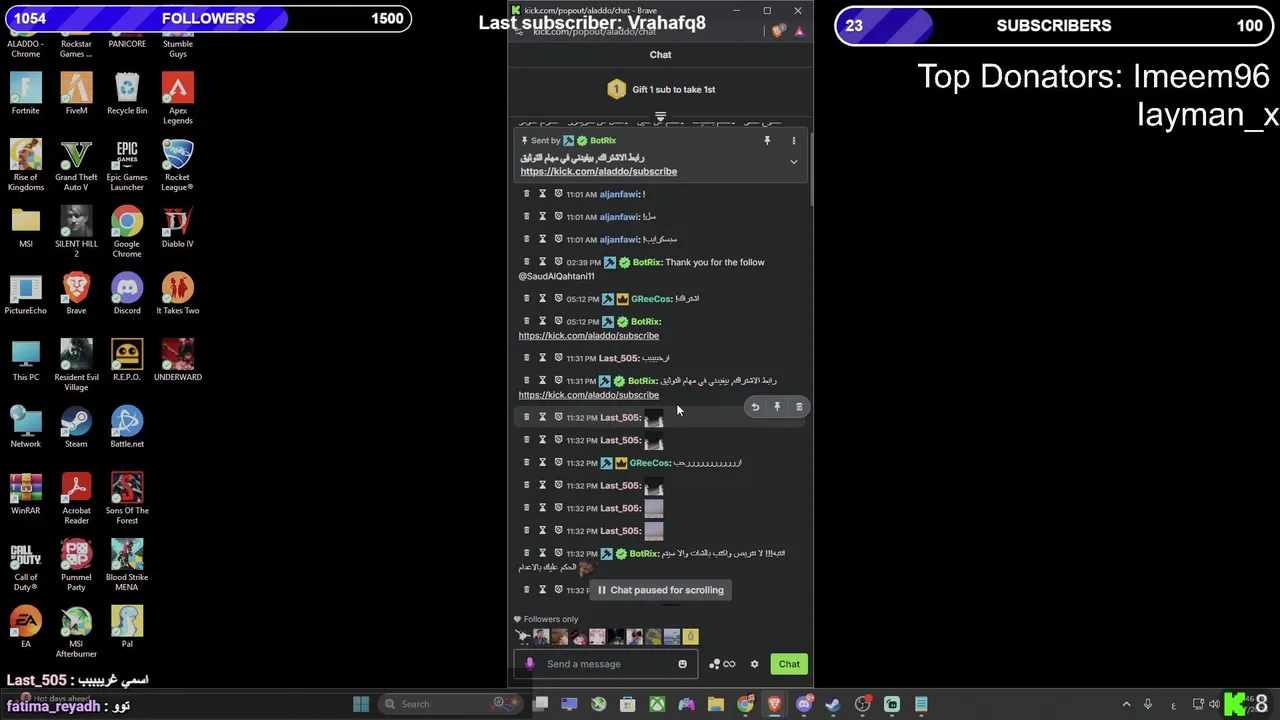Screen dimensions: 1280x720
Task: Launch Battle.net from the desktop
Action: coord(127,427)
